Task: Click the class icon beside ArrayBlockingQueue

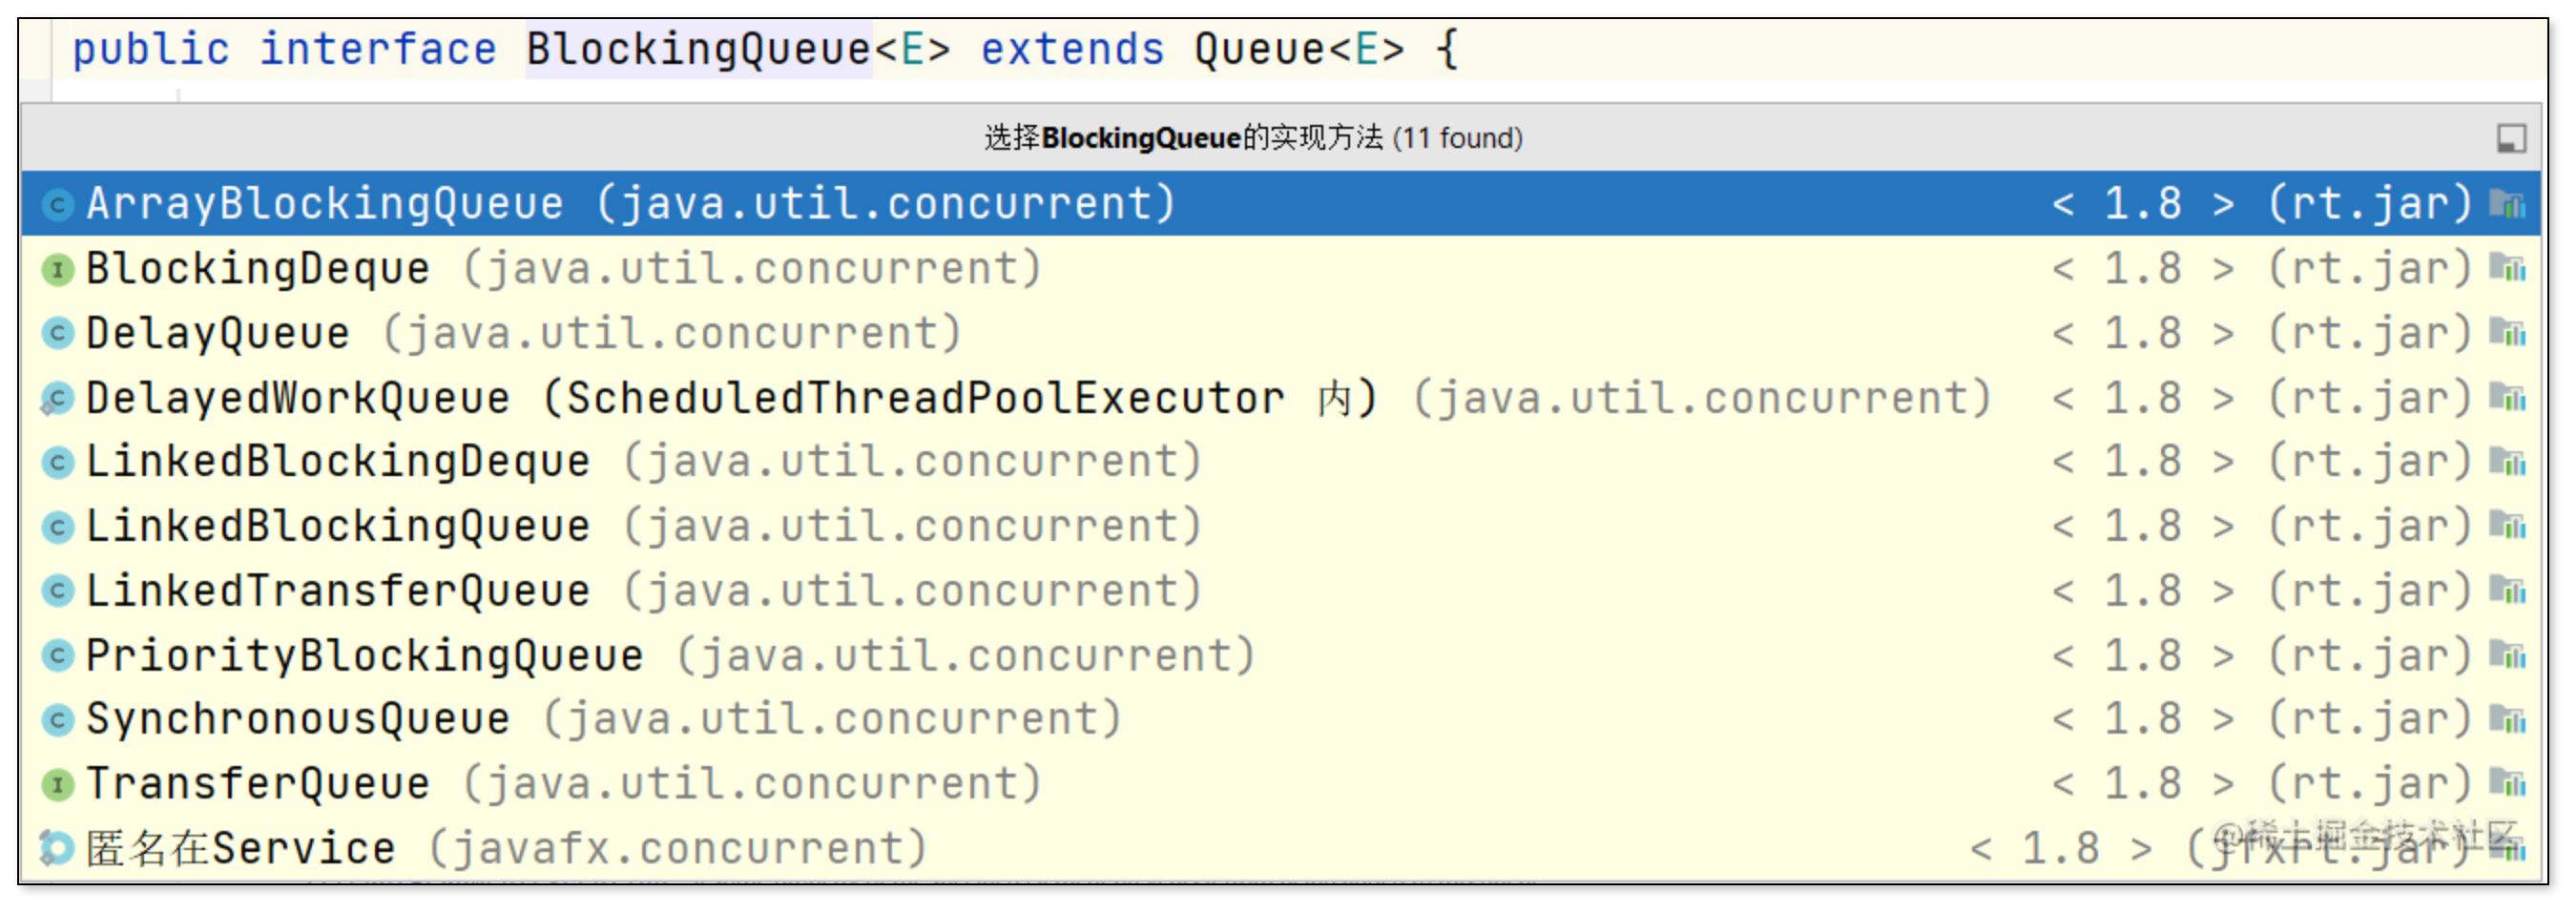Action: tap(58, 205)
